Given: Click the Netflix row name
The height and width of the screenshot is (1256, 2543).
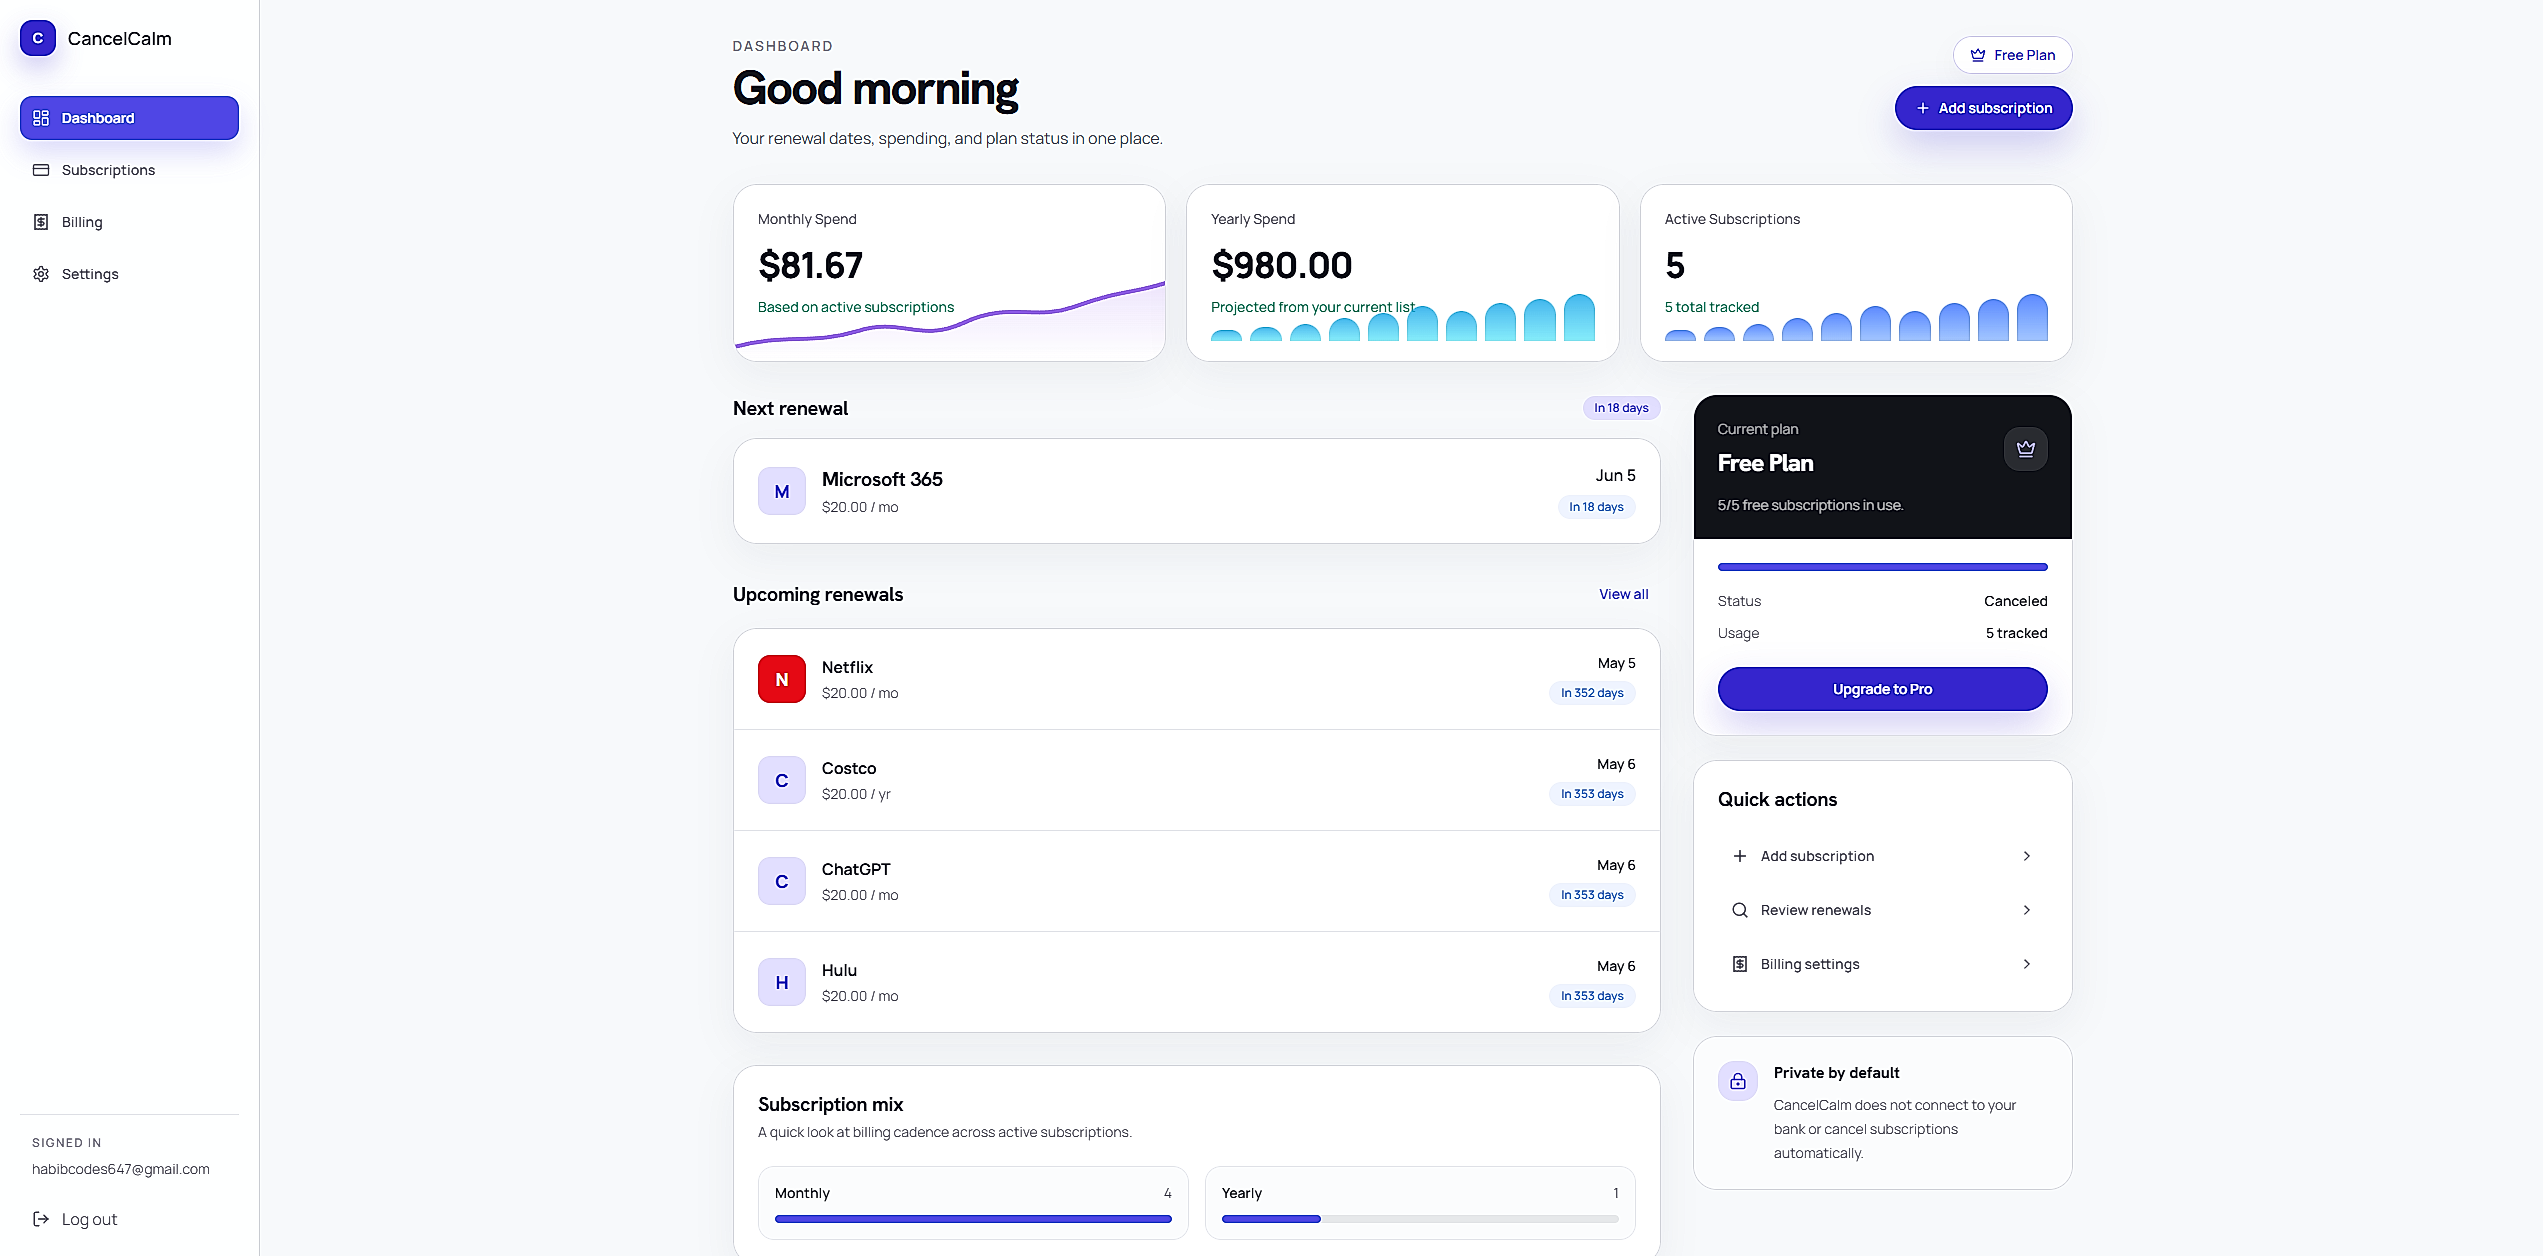Looking at the screenshot, I should coord(847,667).
